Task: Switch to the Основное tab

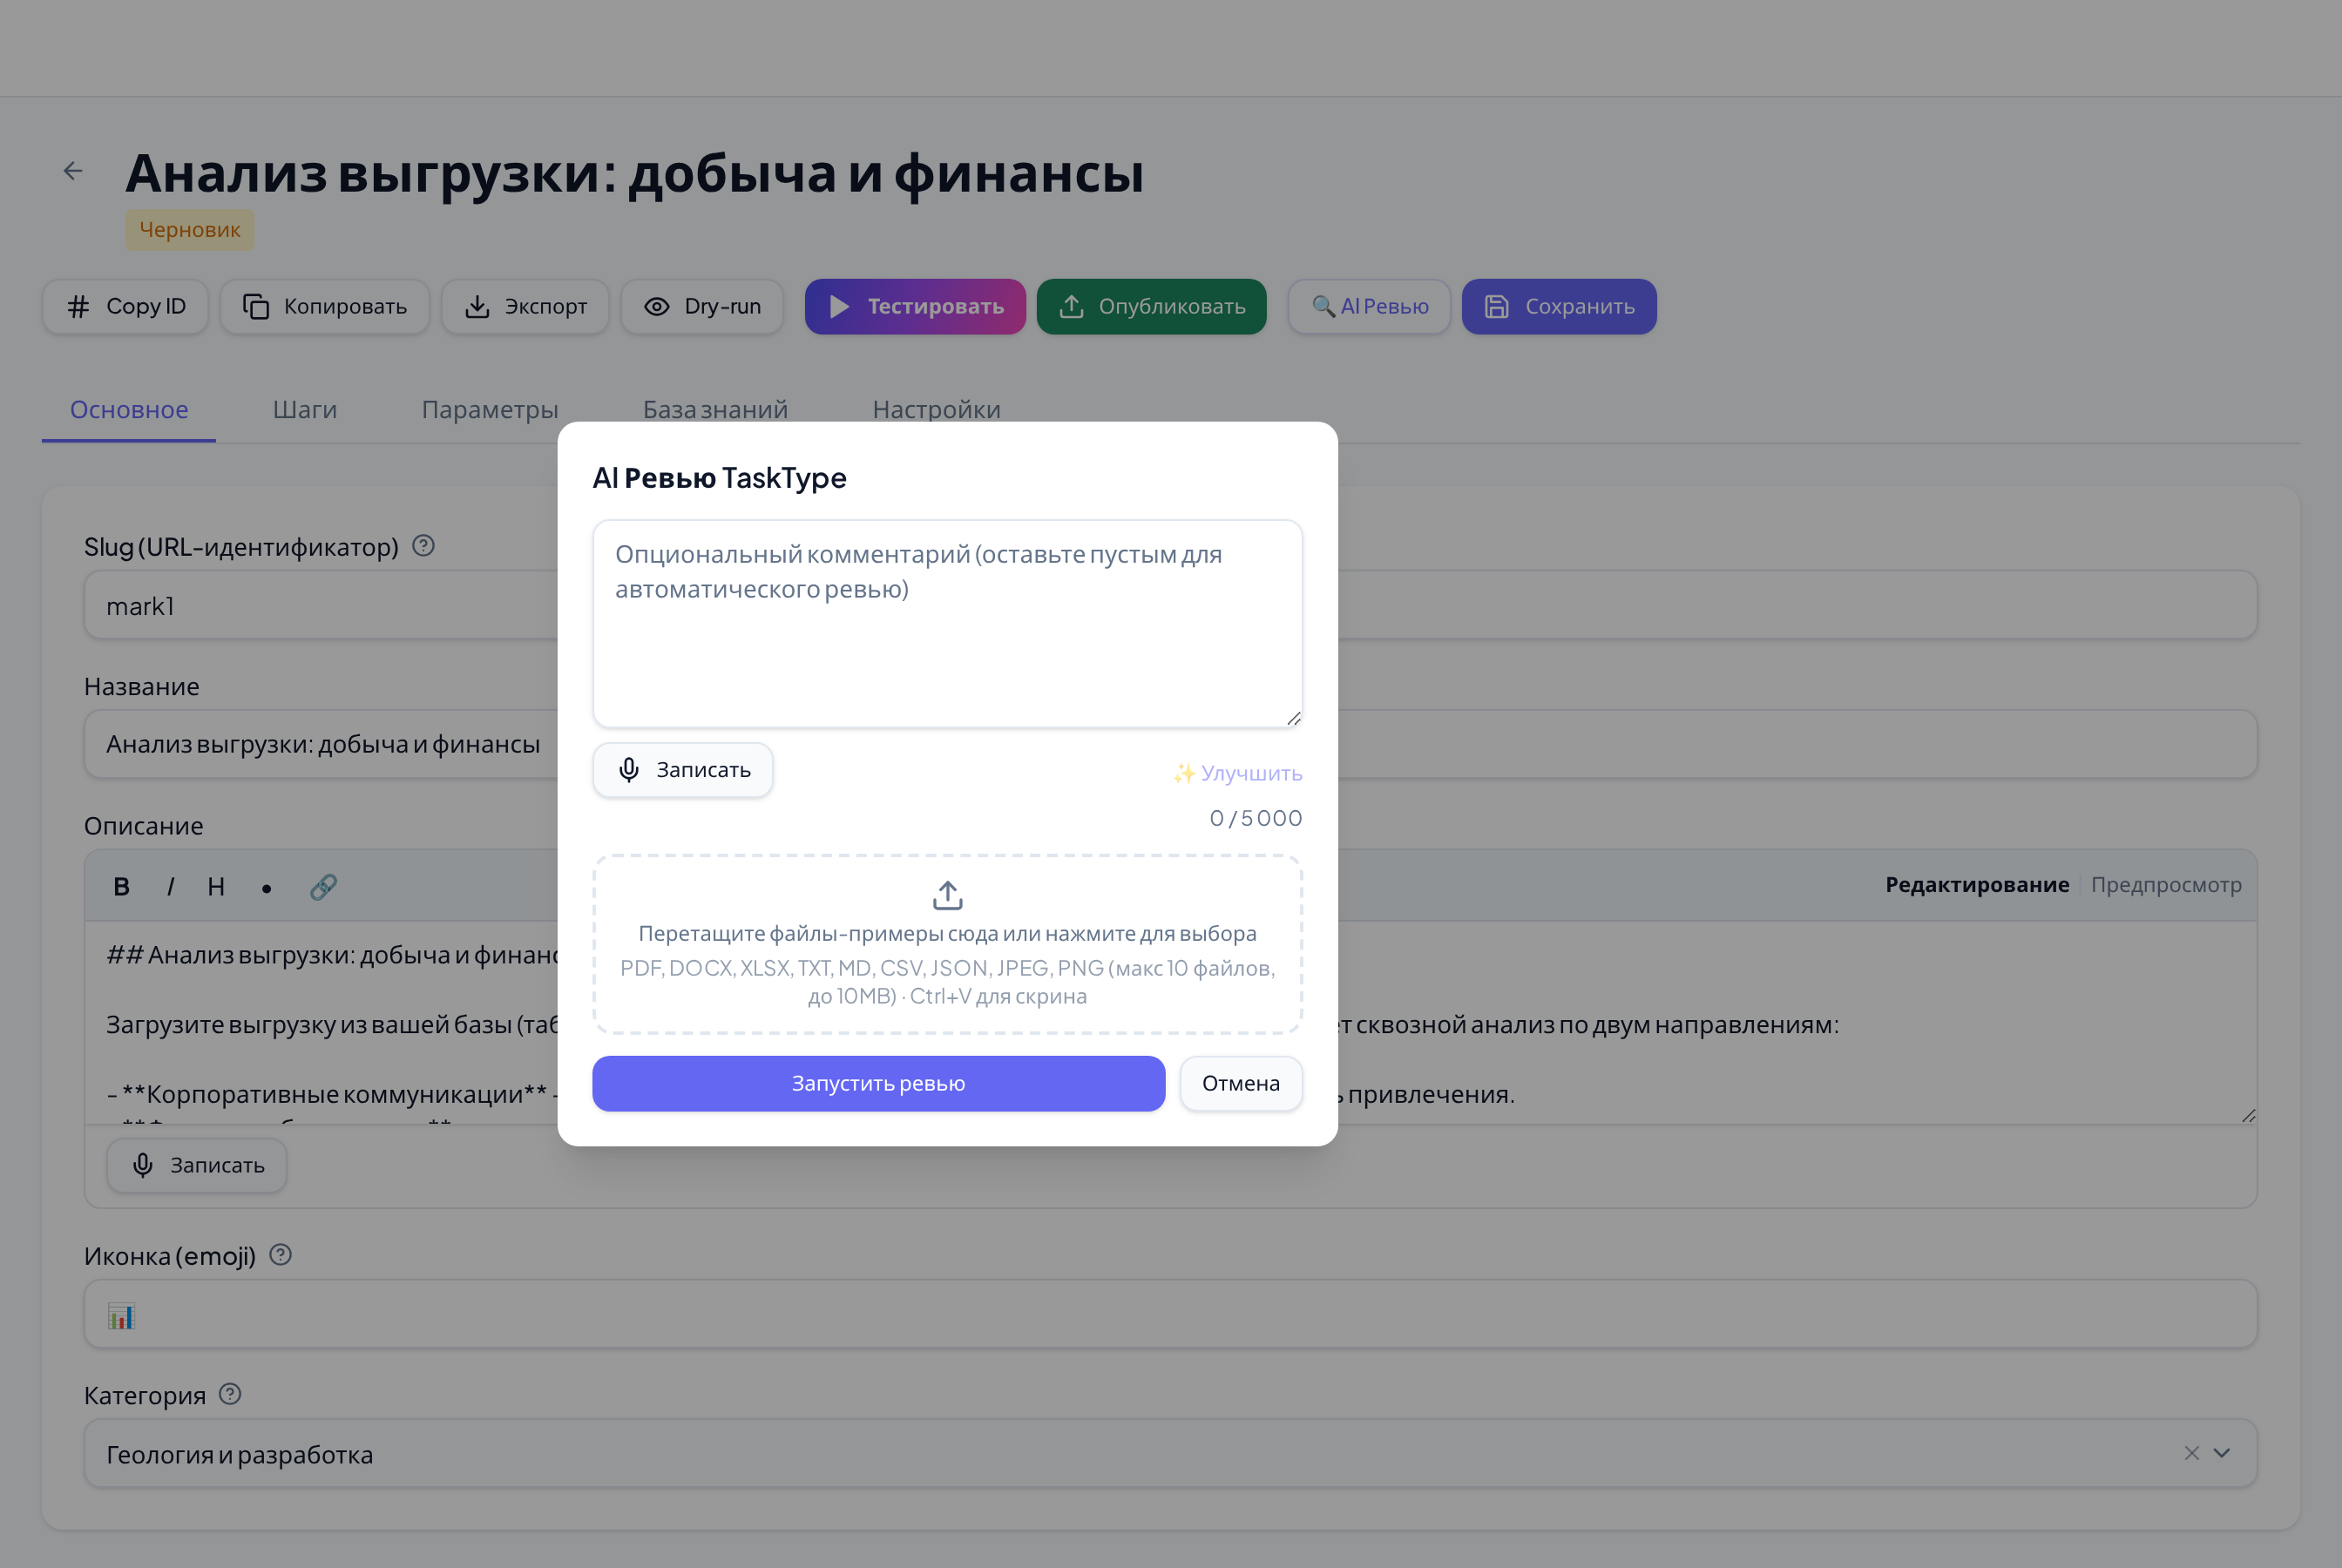Action: coord(129,410)
